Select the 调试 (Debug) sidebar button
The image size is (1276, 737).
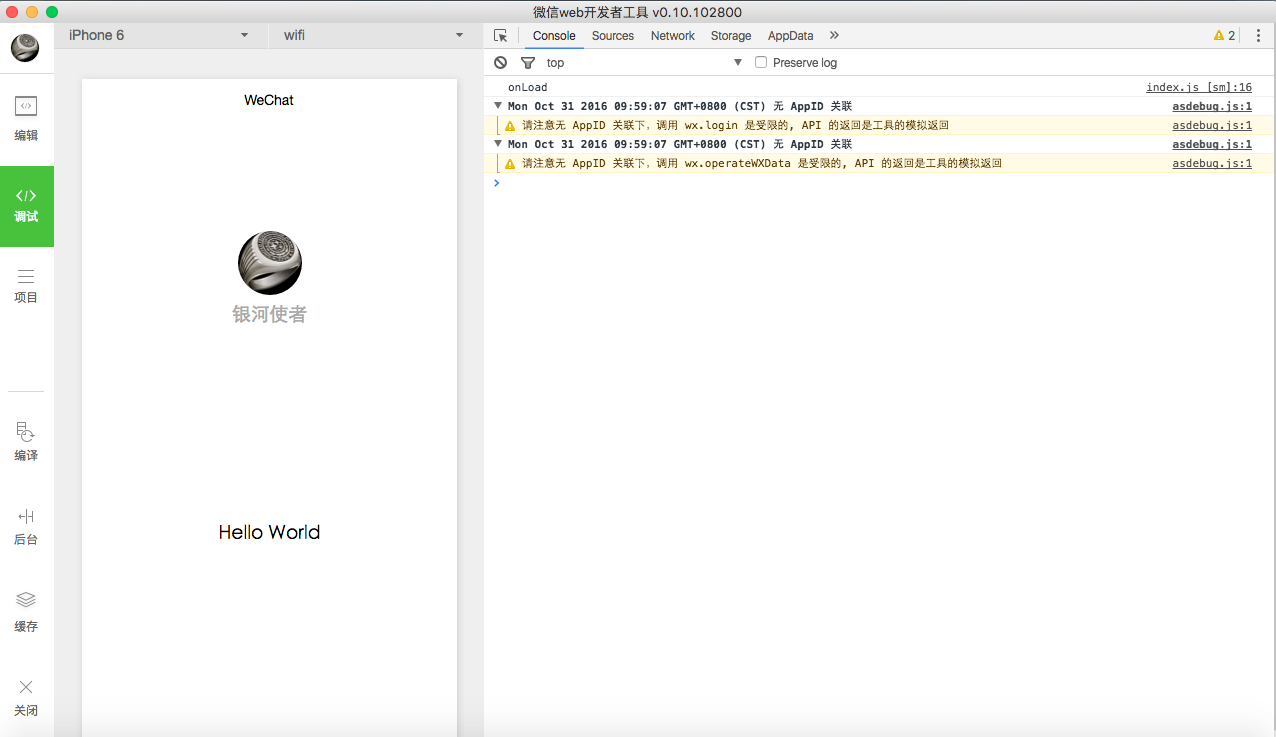click(26, 205)
